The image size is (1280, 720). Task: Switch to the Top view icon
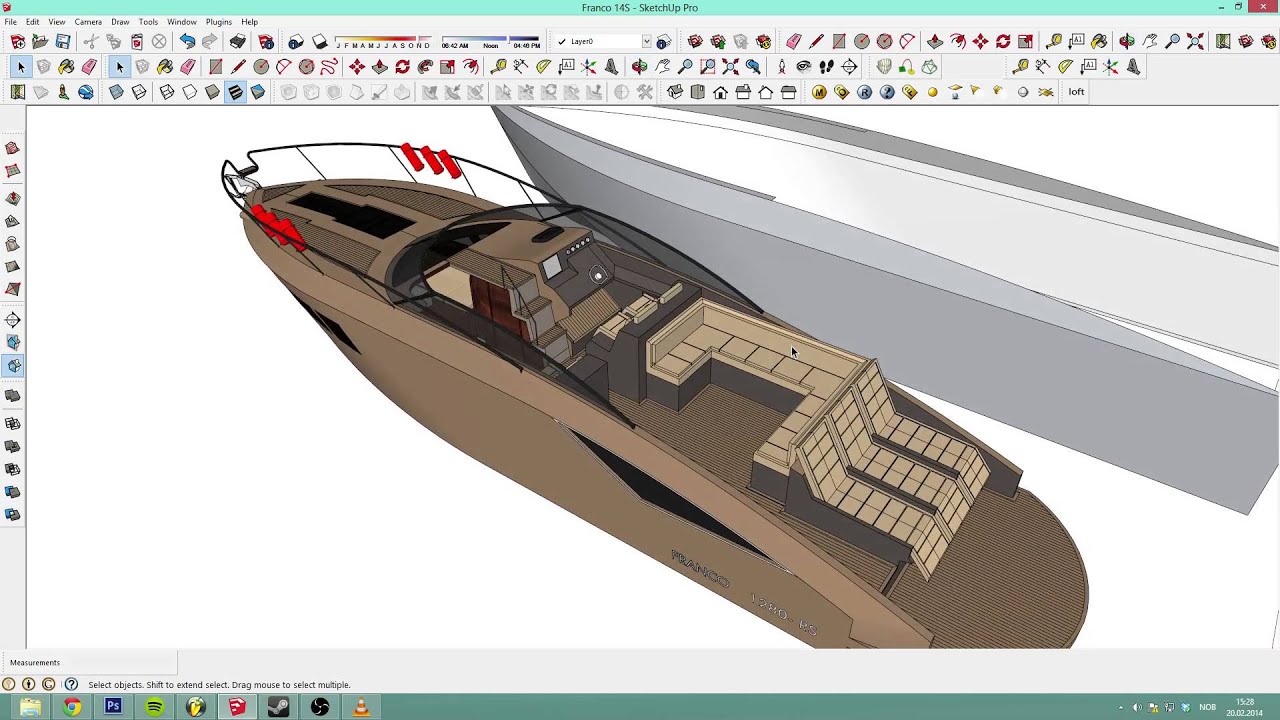698,92
